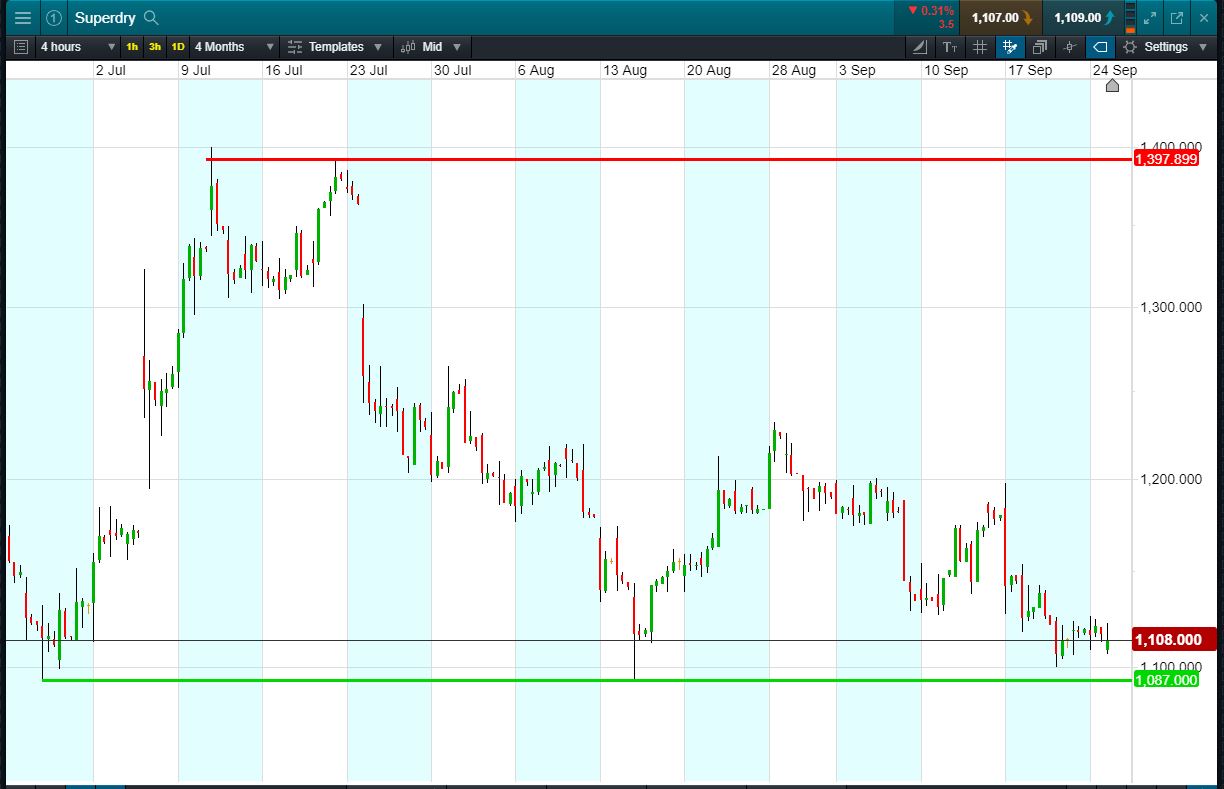Click the 1,109.00 buy price button
Viewport: 1224px width, 789px height.
pos(1083,18)
